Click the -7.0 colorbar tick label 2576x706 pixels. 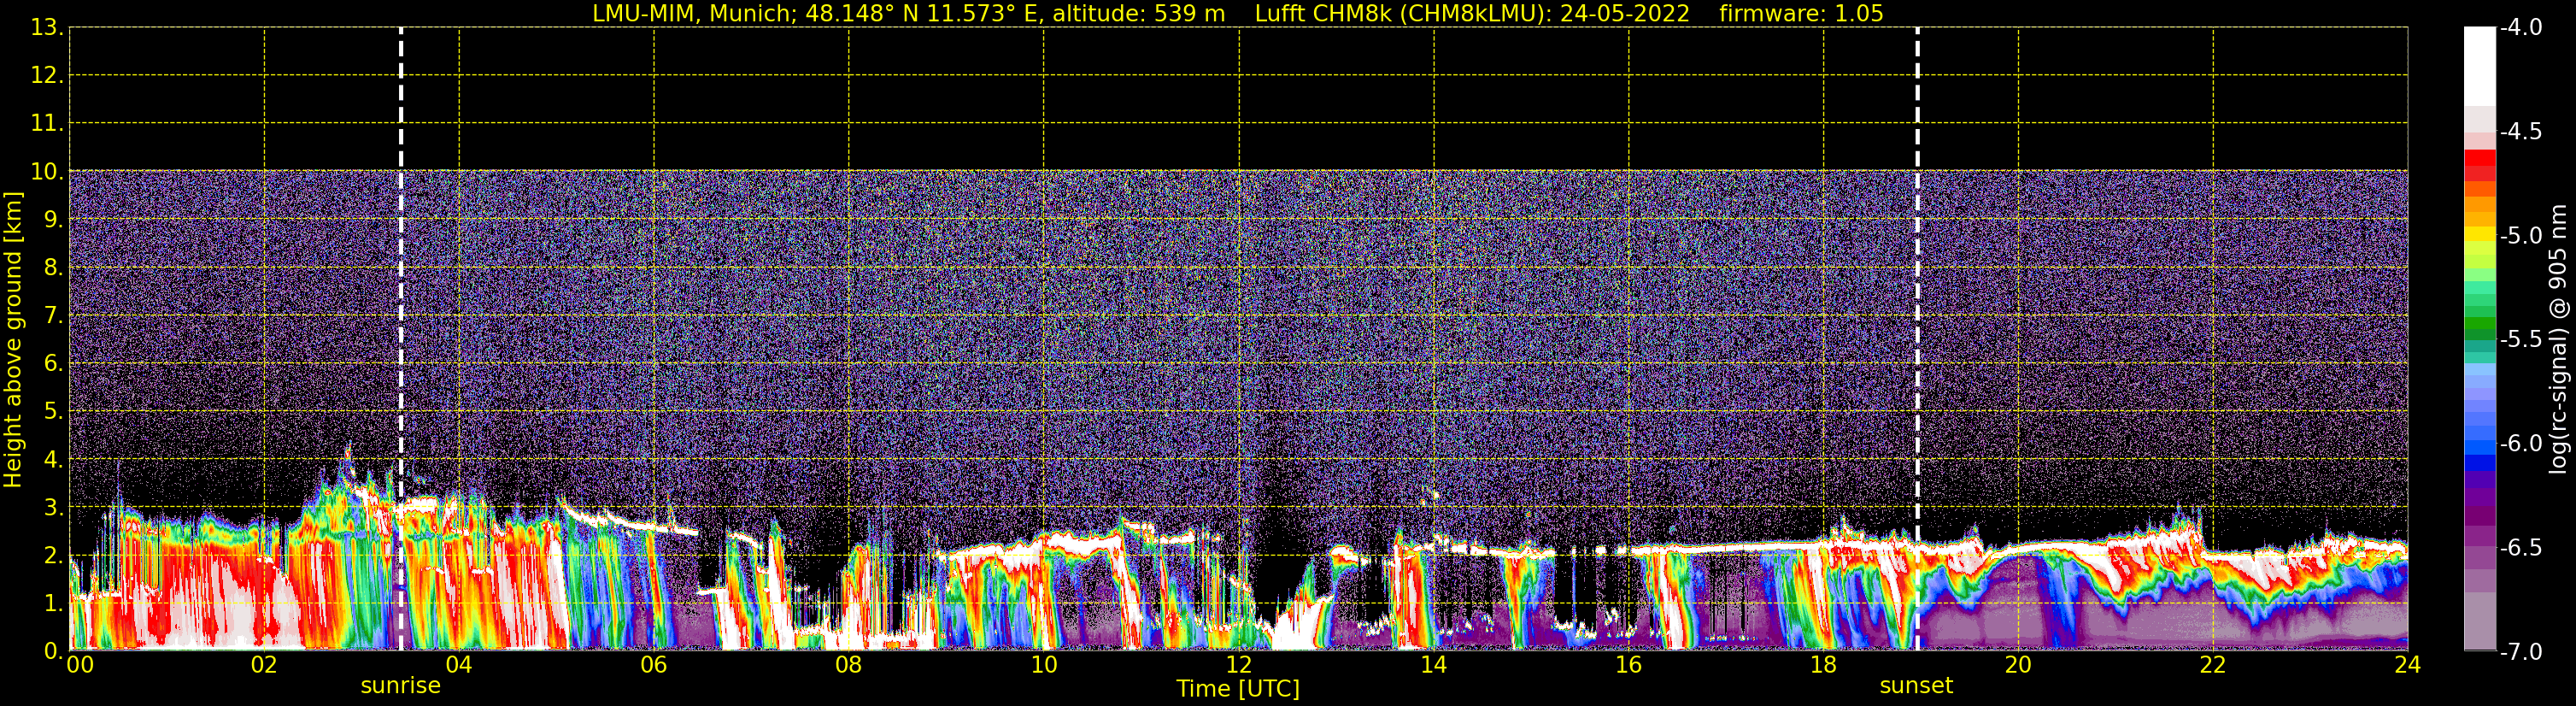[2520, 652]
